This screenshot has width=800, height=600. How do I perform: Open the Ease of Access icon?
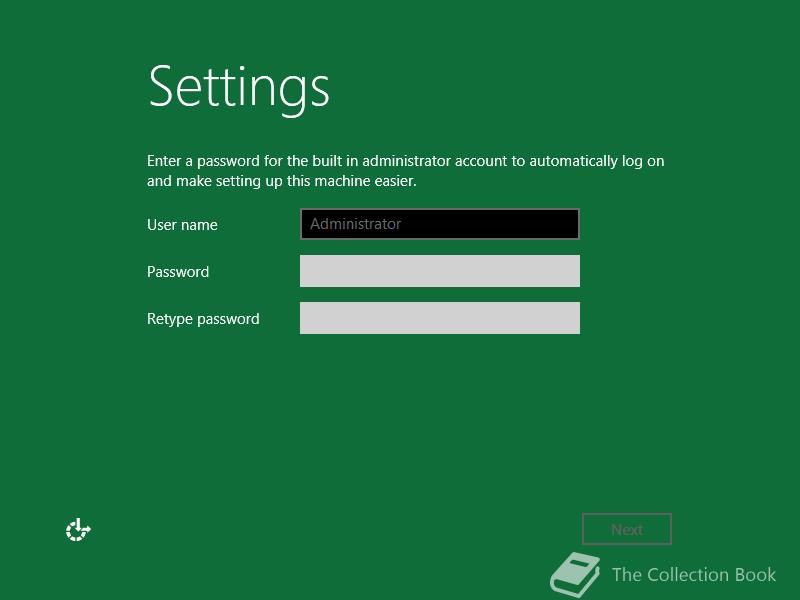(x=78, y=530)
